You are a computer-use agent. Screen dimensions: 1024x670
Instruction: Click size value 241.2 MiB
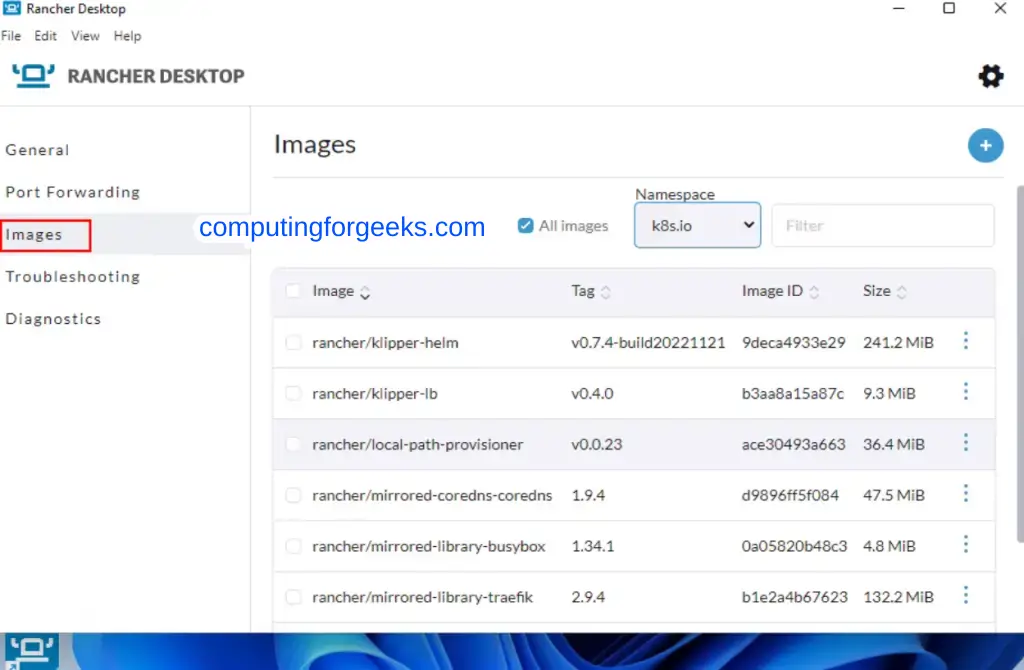[x=898, y=343]
